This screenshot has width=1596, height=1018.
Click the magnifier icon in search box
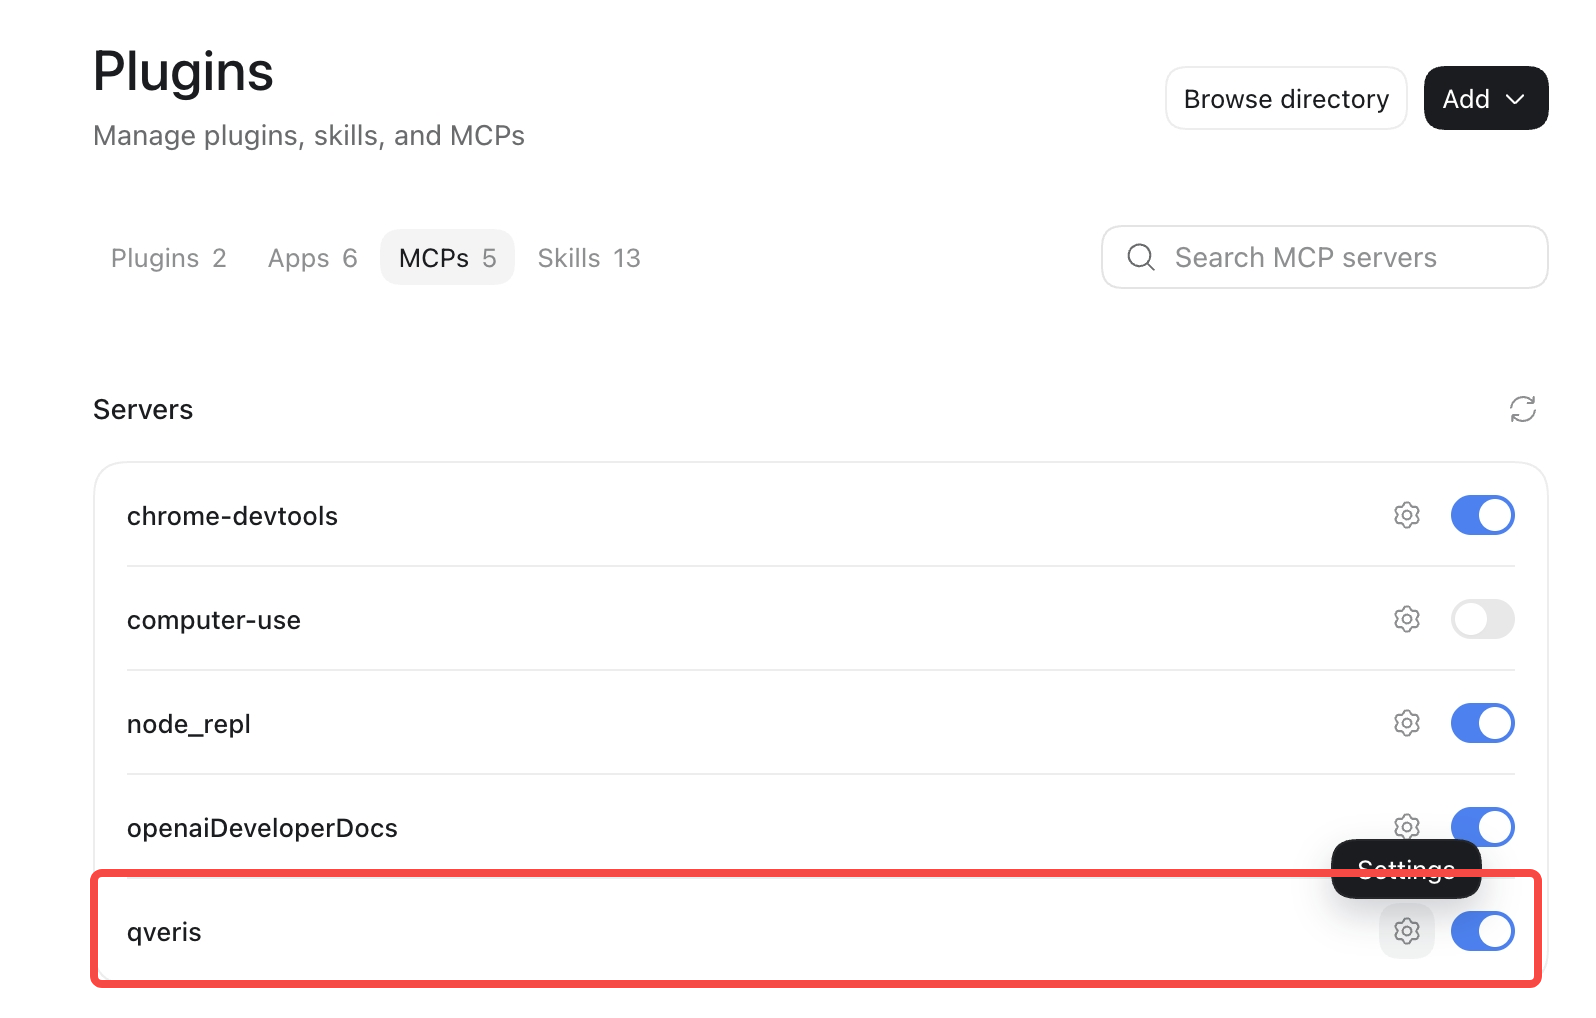tap(1141, 257)
